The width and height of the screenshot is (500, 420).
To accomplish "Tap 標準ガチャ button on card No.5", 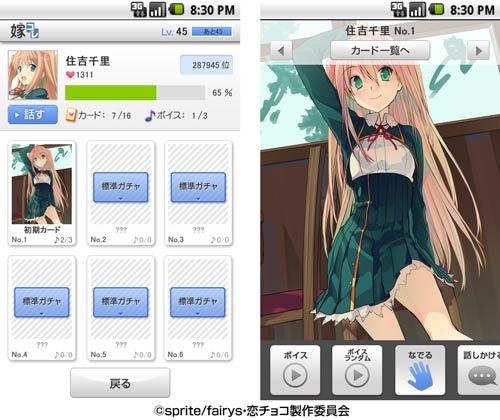I will tap(121, 302).
